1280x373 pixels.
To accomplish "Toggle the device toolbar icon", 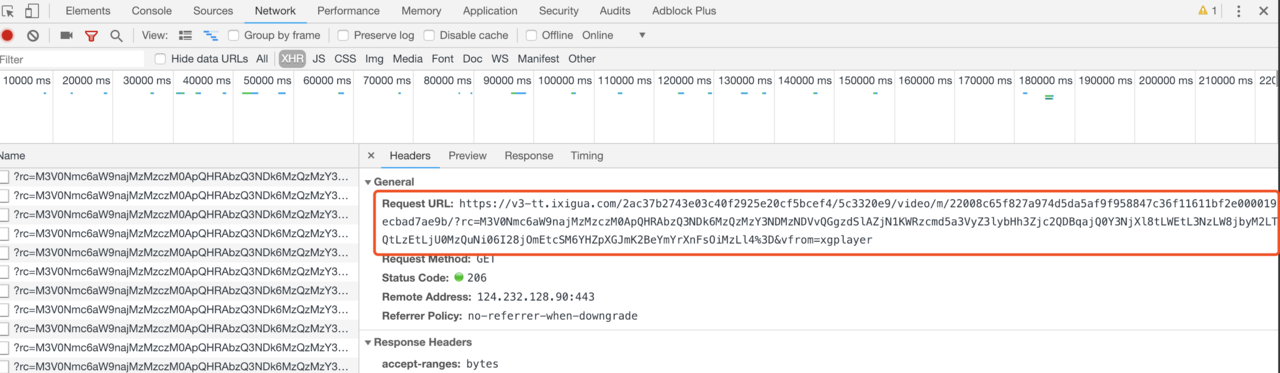I will 32,11.
